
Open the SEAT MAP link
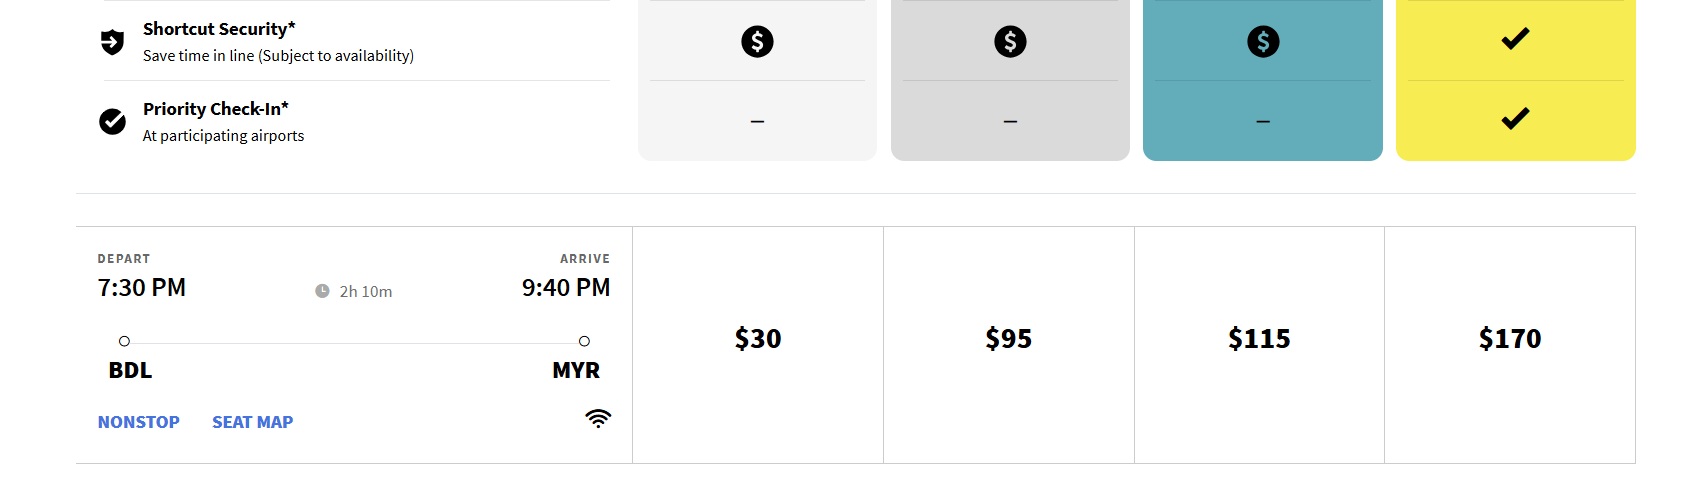point(253,422)
